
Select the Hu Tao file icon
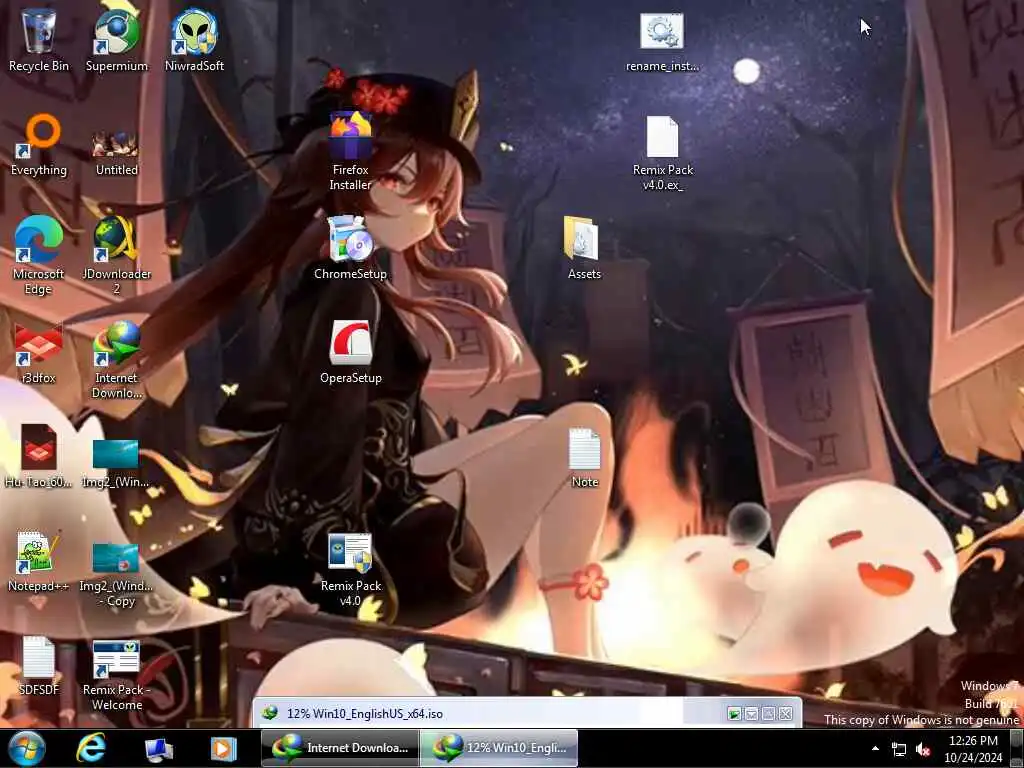click(39, 457)
